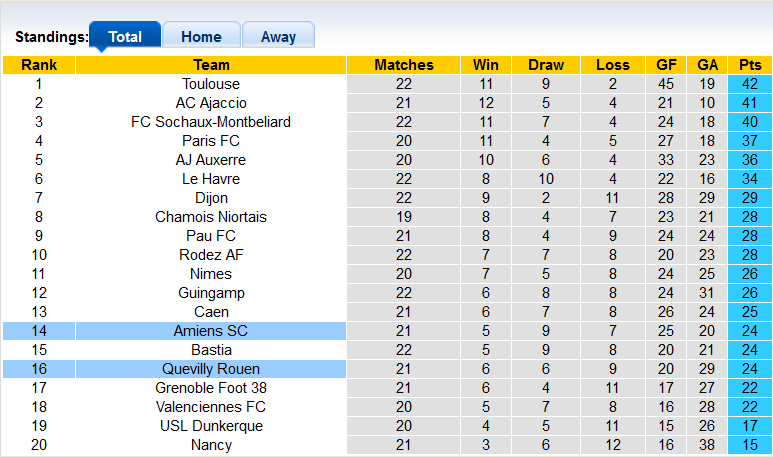
Task: Switch to the Total standings tab
Action: coord(125,36)
